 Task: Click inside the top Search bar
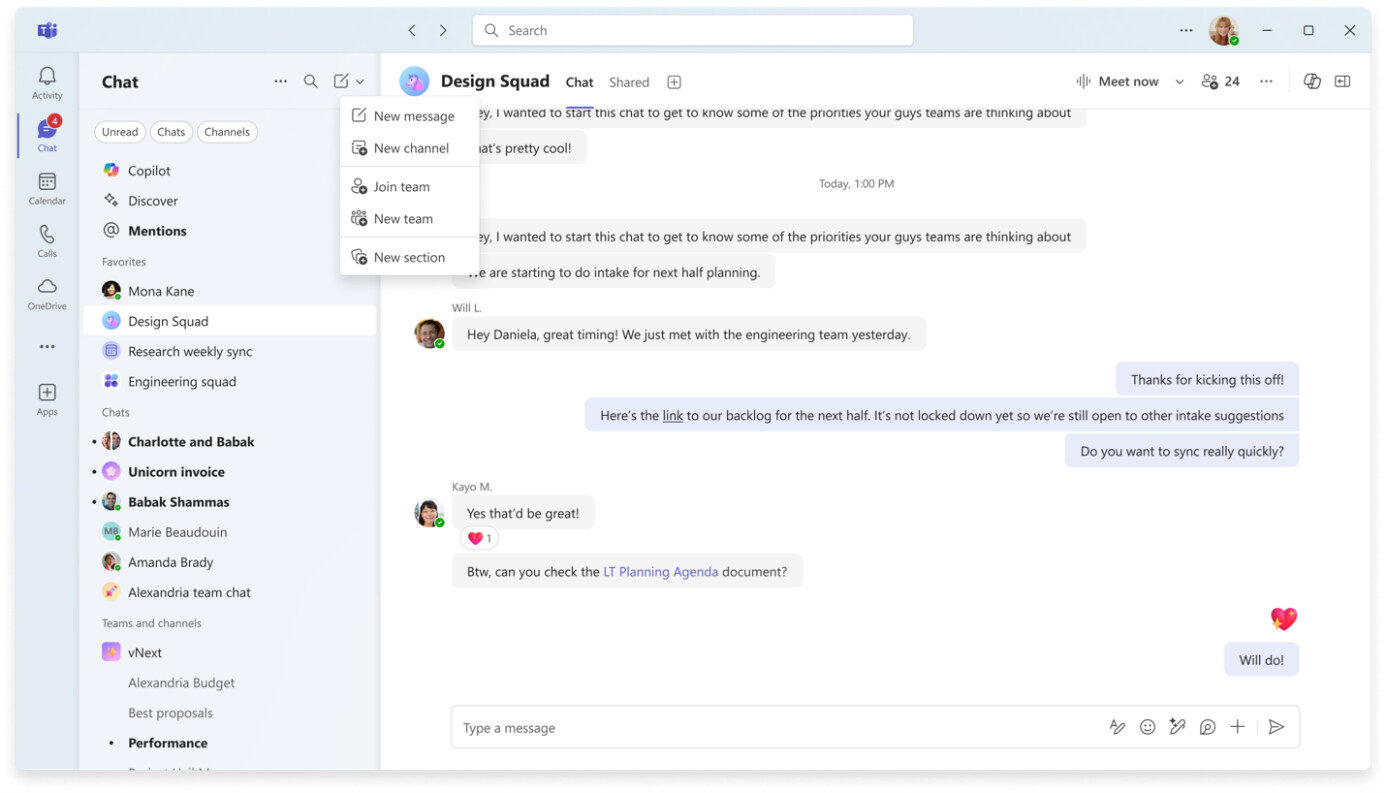(x=692, y=30)
